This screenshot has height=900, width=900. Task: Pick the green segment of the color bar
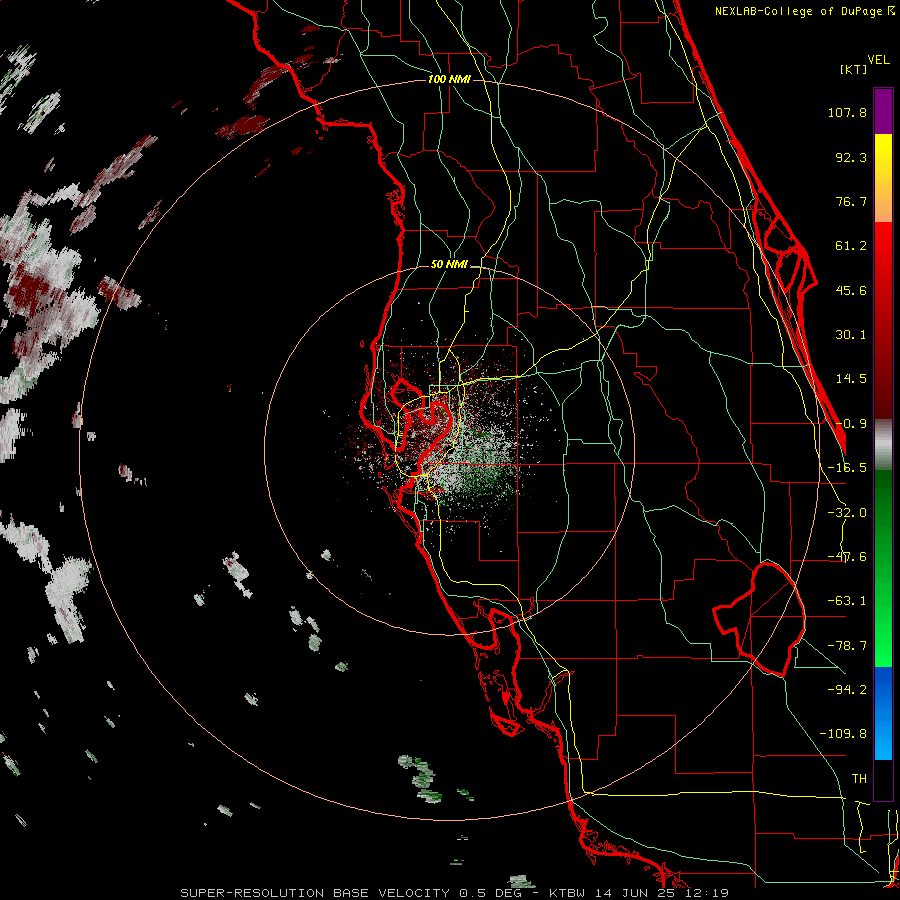coord(883,568)
